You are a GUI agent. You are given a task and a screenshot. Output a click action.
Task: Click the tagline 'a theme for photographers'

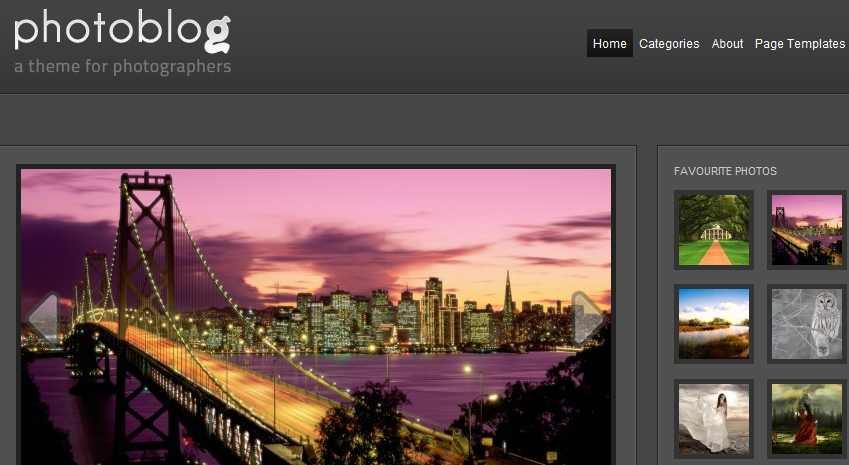pos(122,67)
